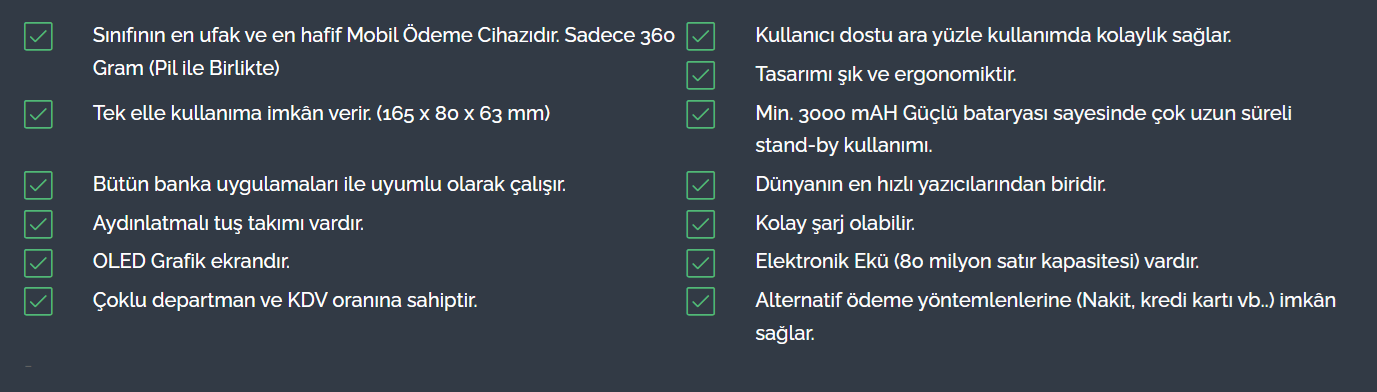This screenshot has width=1377, height=392.
Task: Select the check icon beside "Bütün banka uygulamaları"
Action: point(38,186)
